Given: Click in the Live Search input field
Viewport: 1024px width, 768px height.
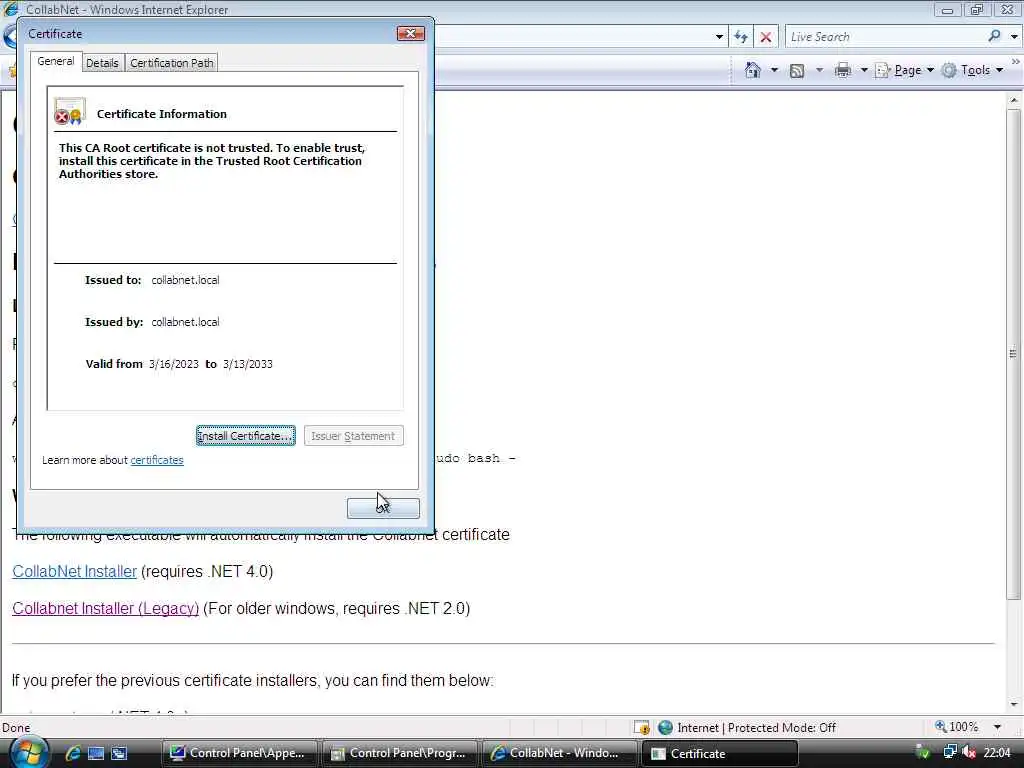Looking at the screenshot, I should click(x=885, y=37).
